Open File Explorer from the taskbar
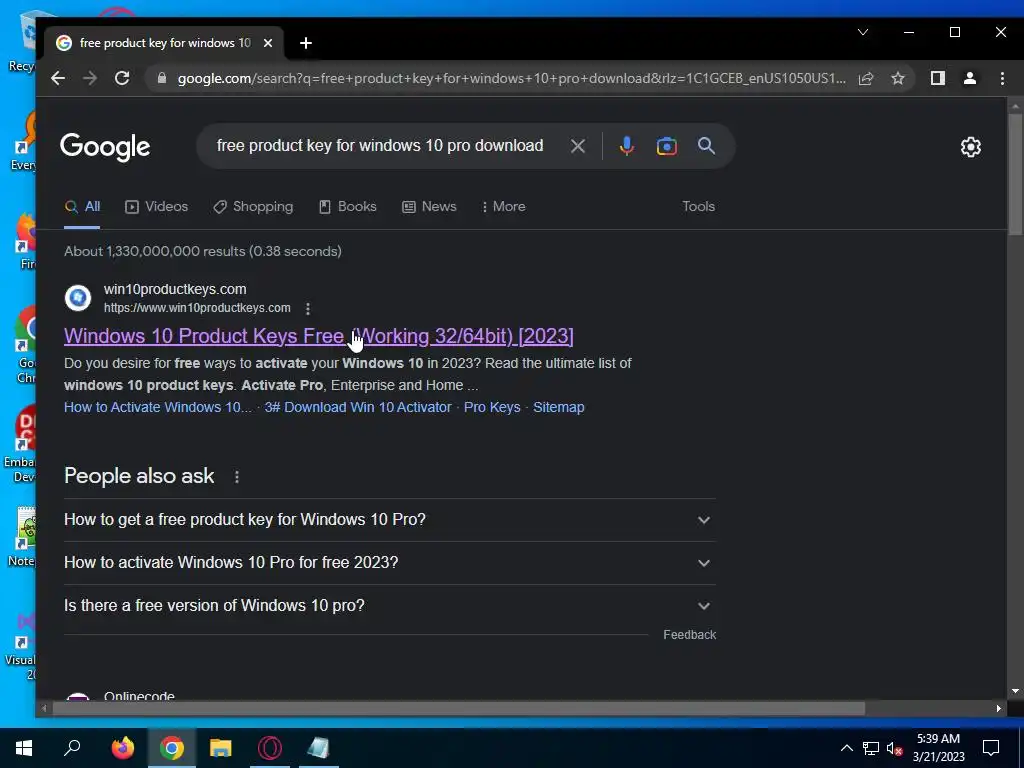Viewport: 1024px width, 768px height. point(221,748)
